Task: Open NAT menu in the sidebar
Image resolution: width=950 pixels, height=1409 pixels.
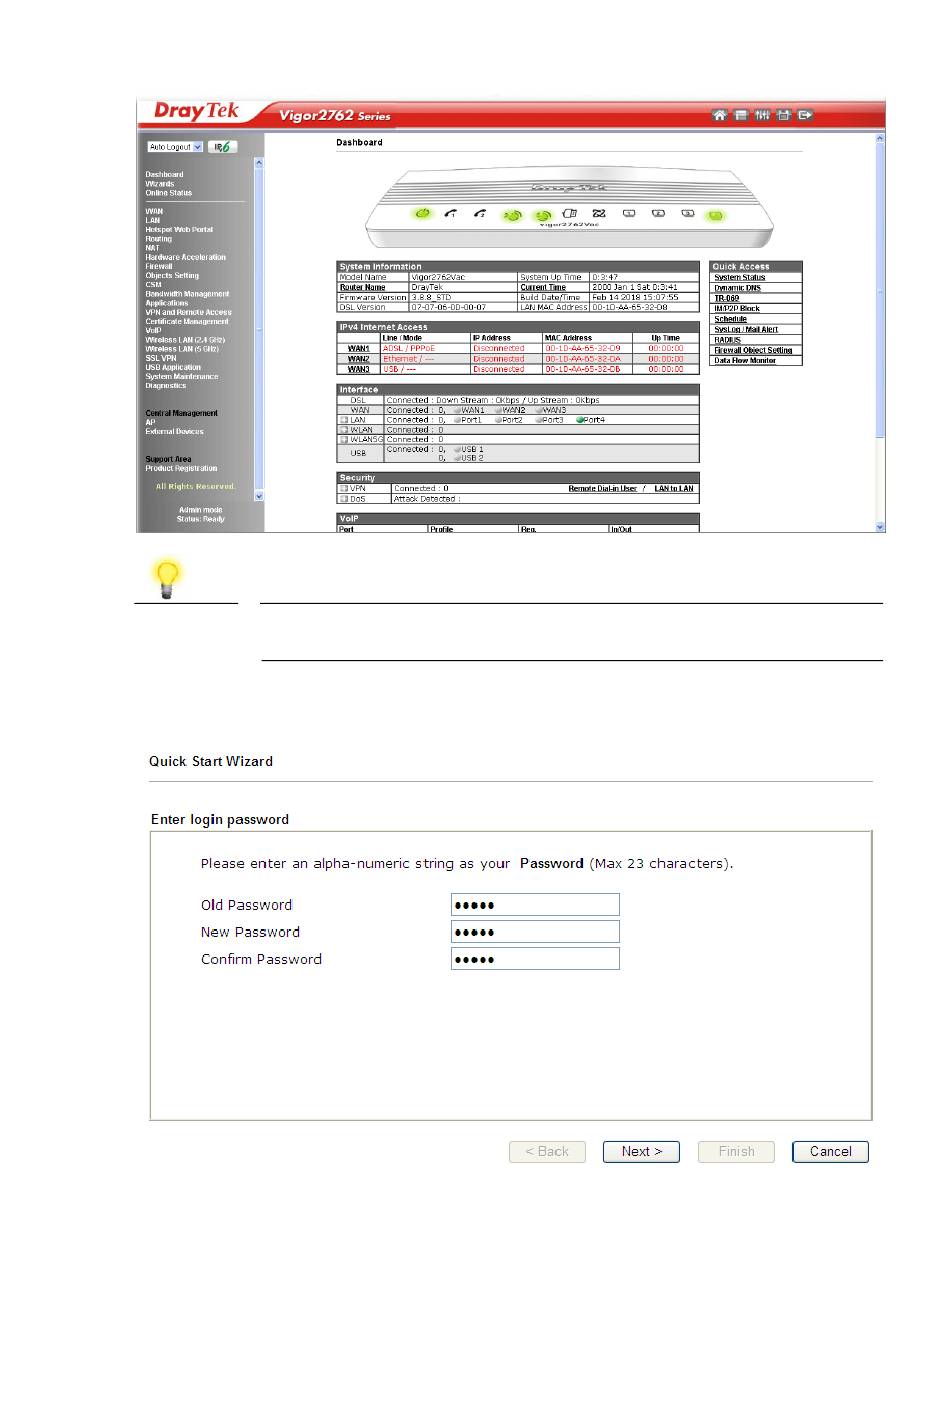Action: coord(152,248)
